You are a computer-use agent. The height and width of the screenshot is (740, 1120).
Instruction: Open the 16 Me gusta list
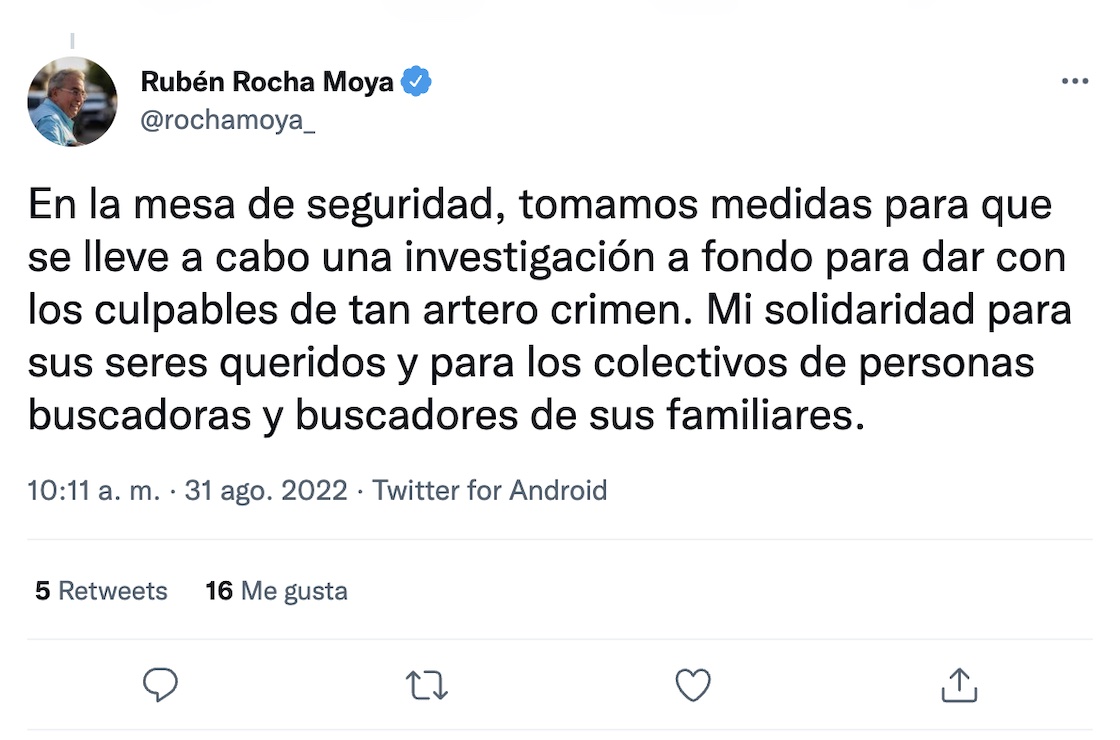[277, 591]
